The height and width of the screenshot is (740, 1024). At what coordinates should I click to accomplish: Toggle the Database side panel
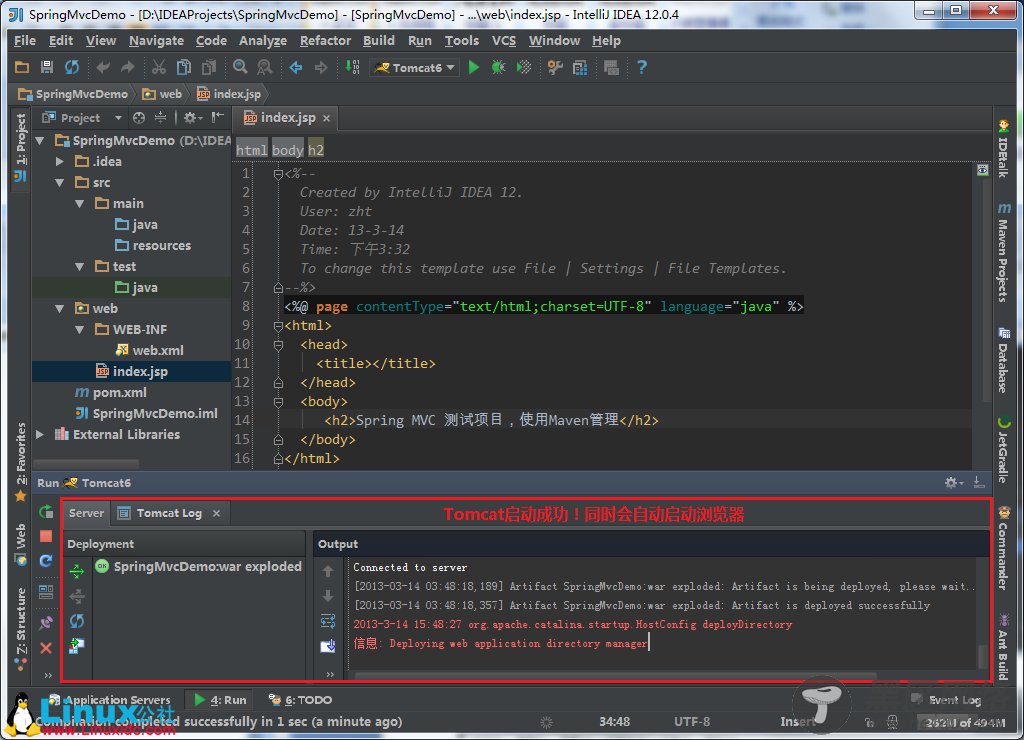click(1003, 359)
